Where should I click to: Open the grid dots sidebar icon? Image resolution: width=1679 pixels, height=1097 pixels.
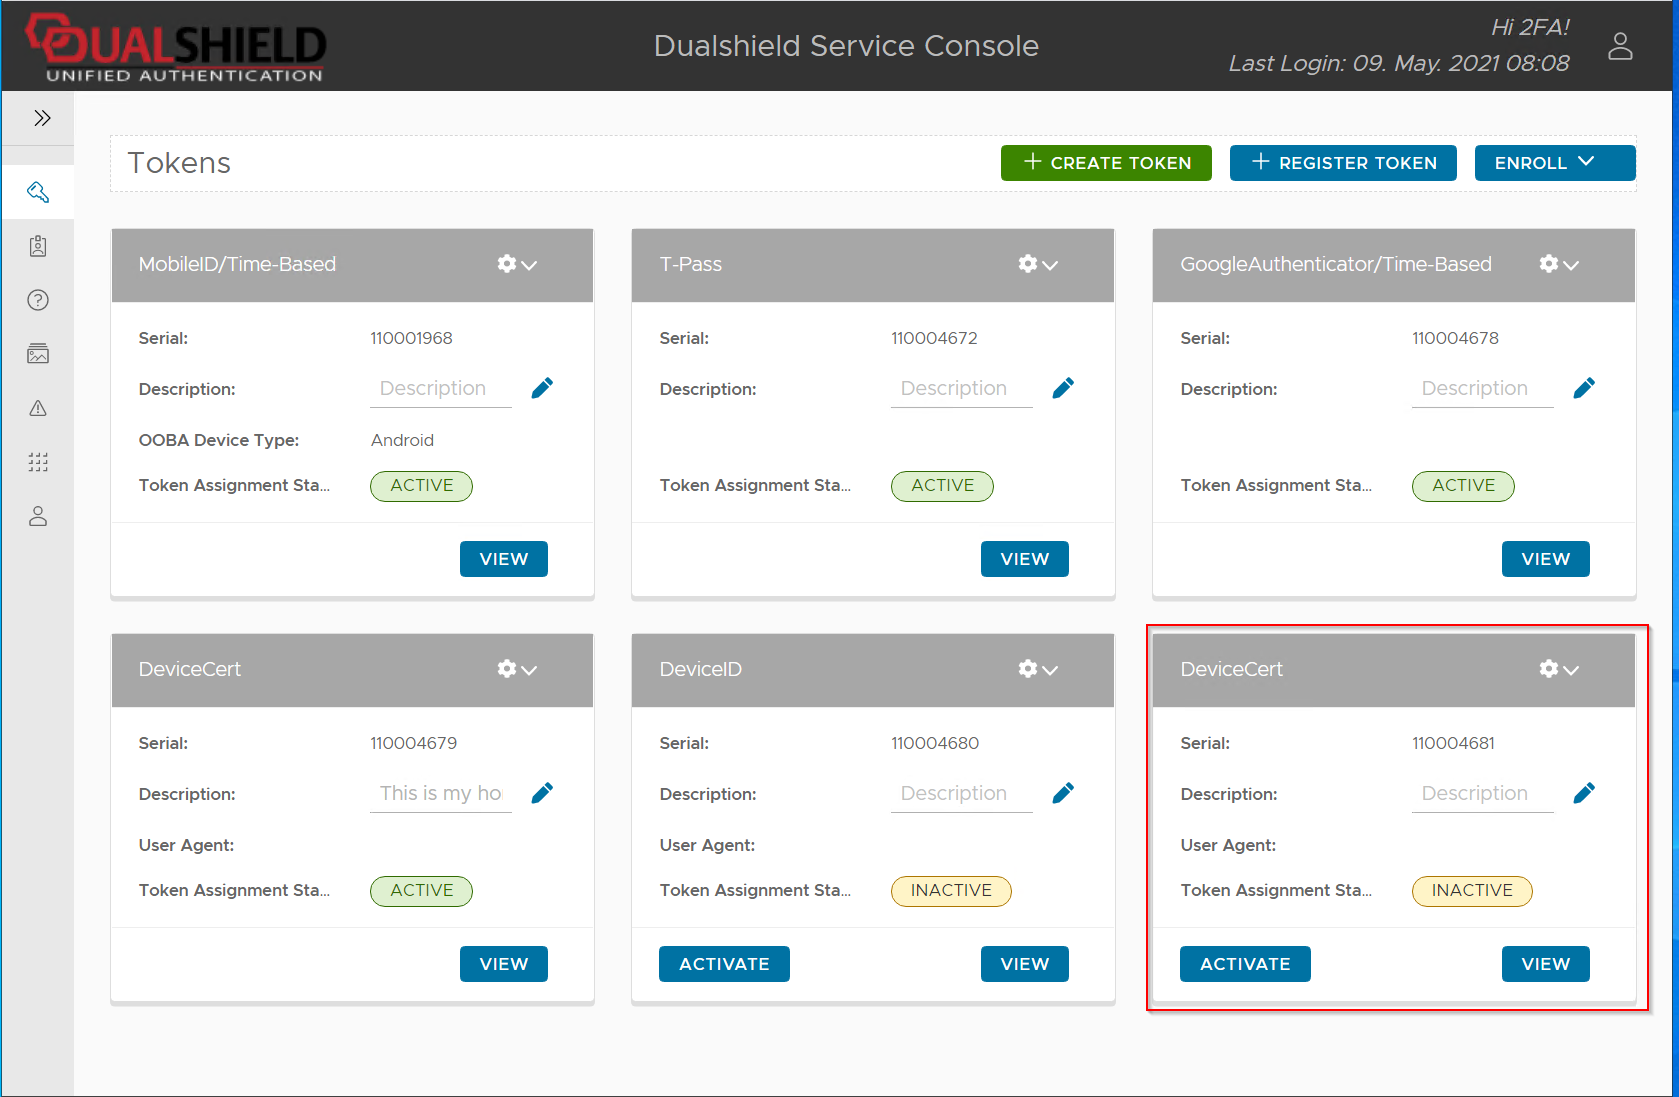click(38, 462)
